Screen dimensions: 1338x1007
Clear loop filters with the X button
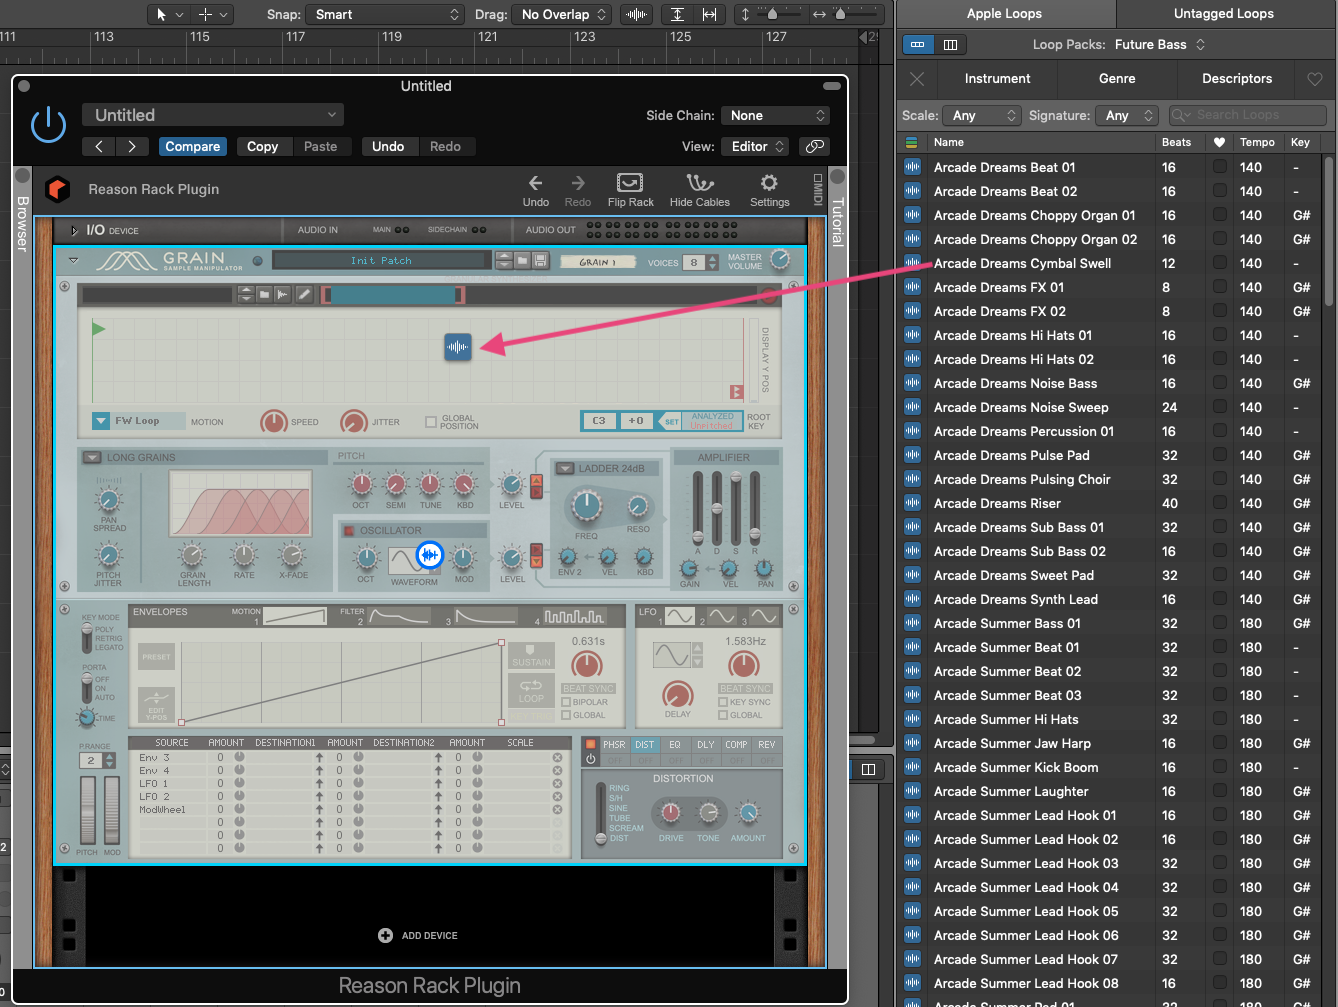tap(917, 79)
